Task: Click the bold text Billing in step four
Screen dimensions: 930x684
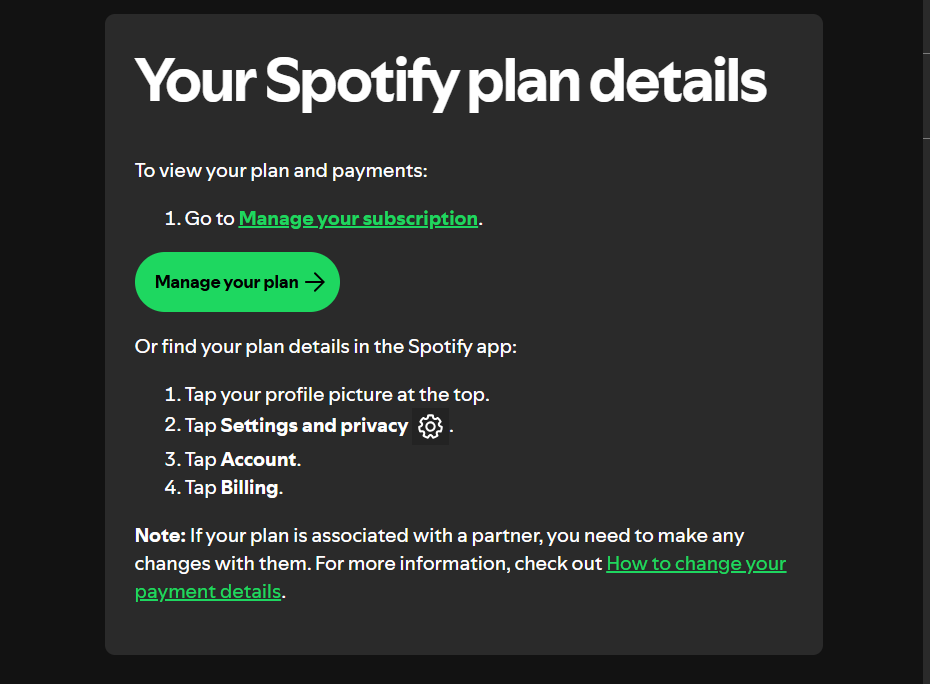Action: (250, 487)
